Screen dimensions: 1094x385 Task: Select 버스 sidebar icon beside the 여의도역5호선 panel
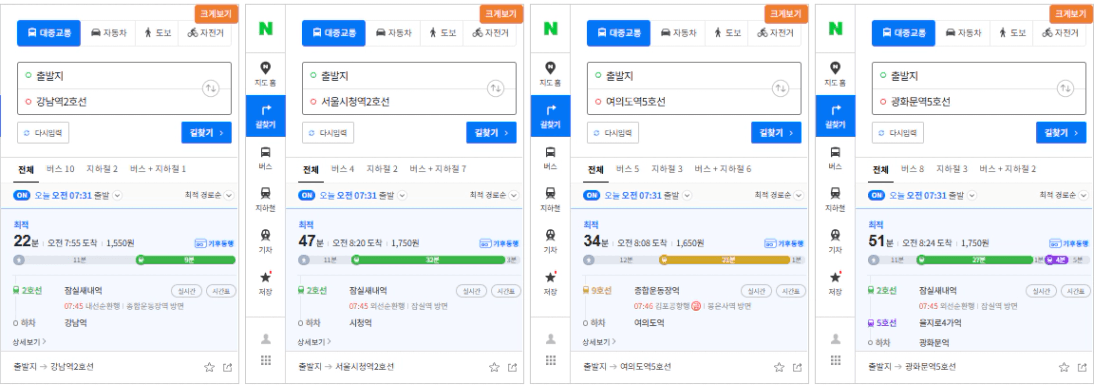[550, 158]
